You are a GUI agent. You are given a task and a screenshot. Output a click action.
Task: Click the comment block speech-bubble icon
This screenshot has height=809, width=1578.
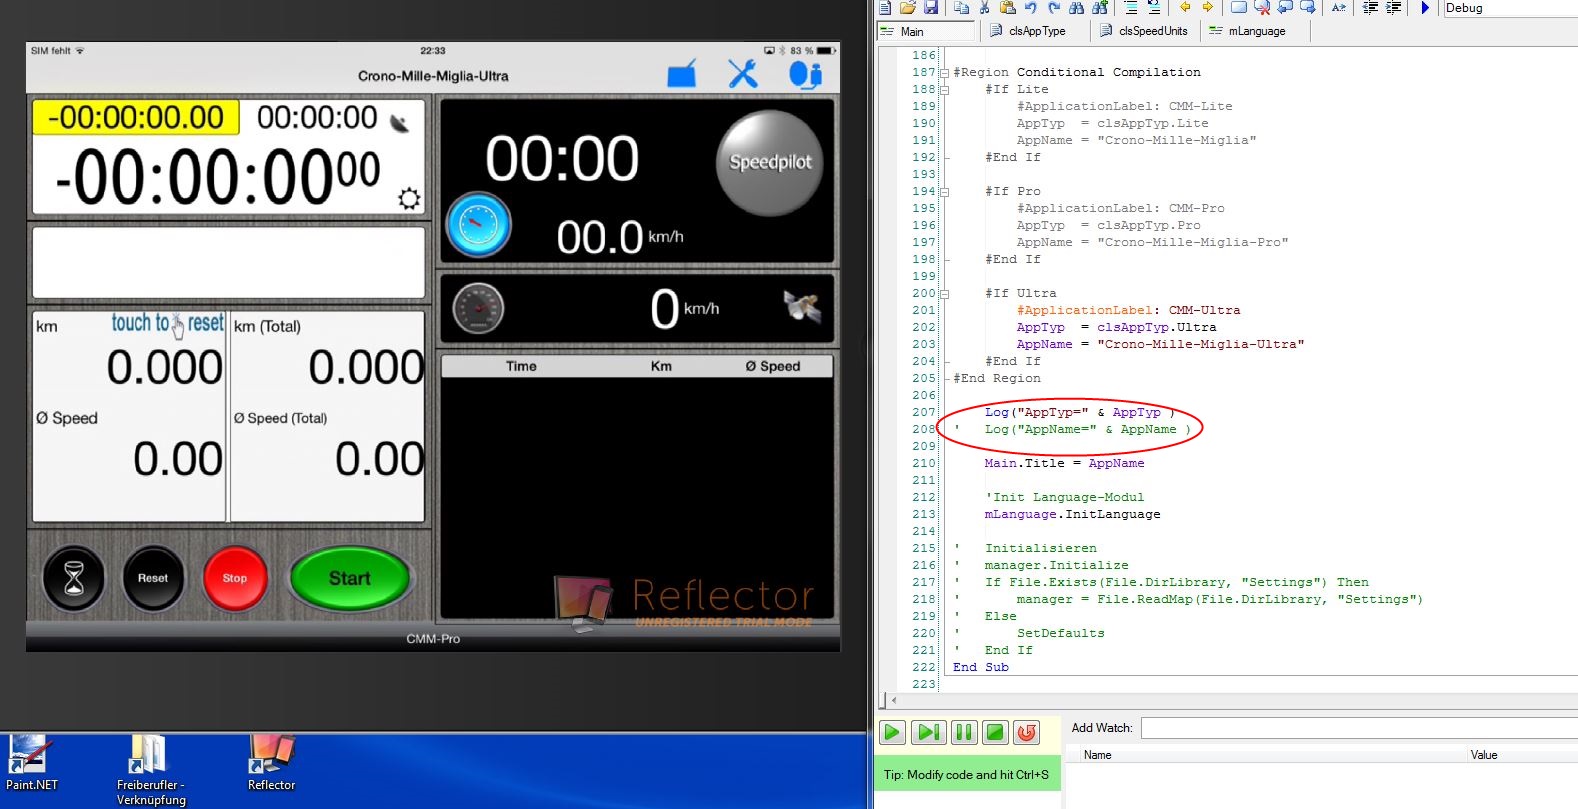(1239, 7)
